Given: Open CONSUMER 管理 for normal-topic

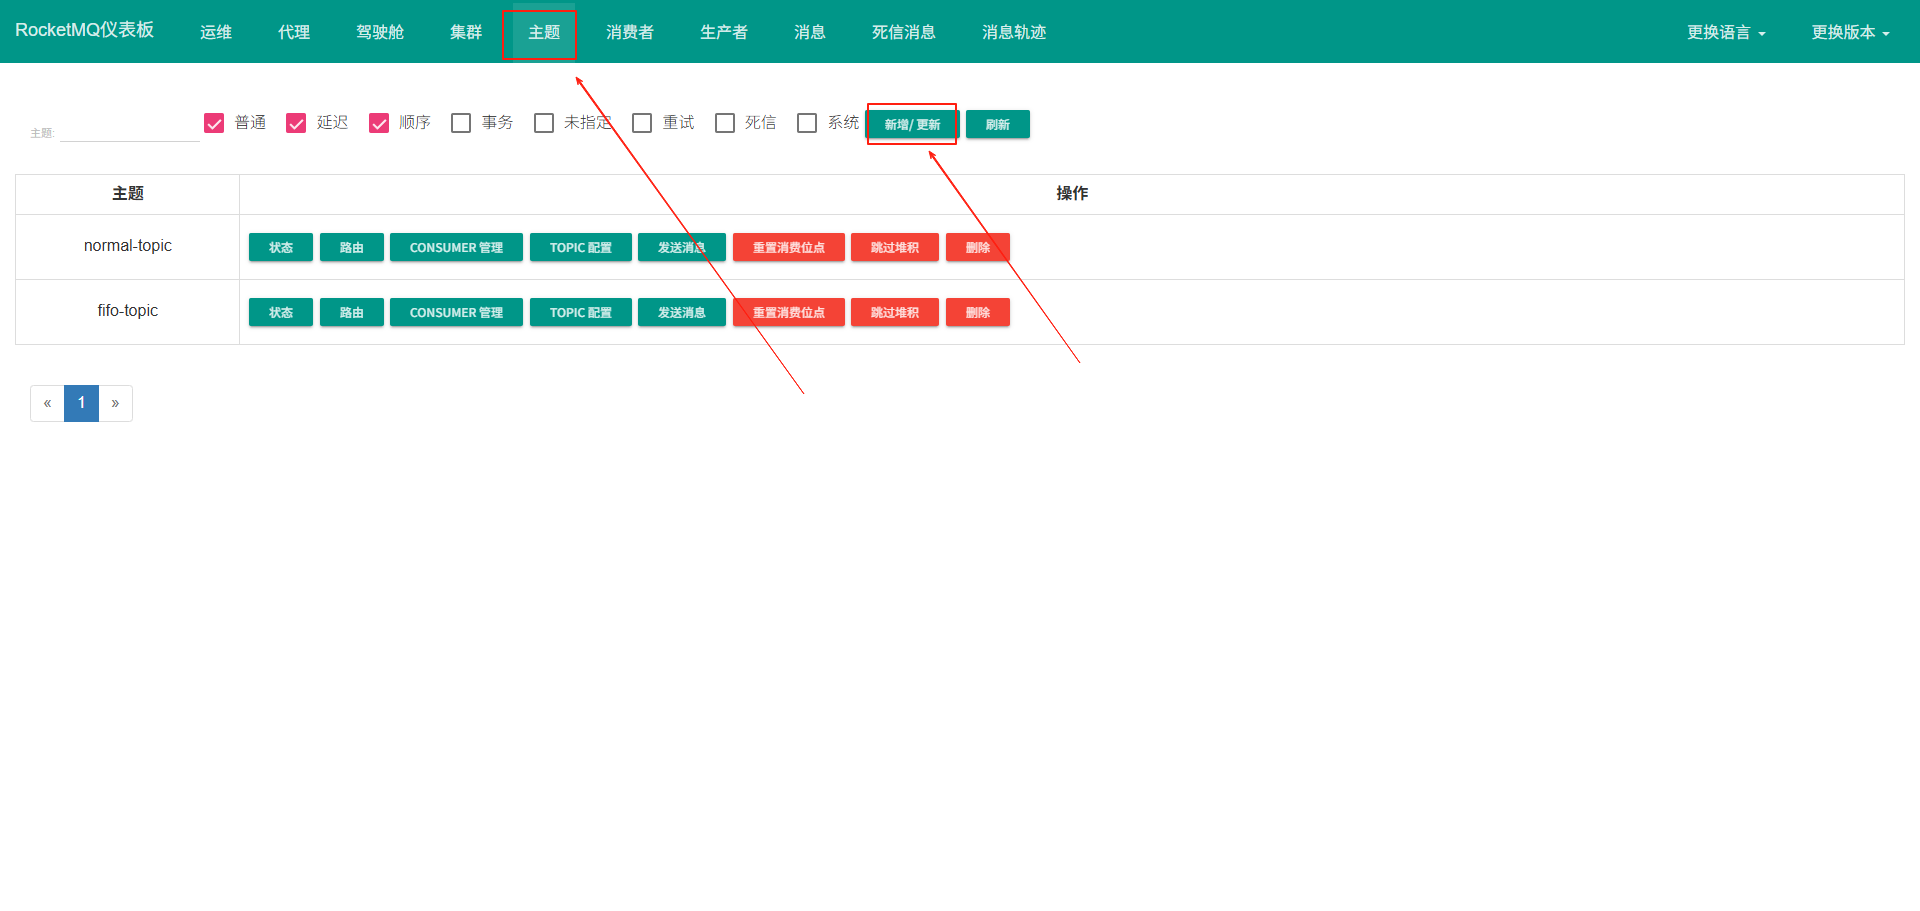Looking at the screenshot, I should click(x=456, y=247).
